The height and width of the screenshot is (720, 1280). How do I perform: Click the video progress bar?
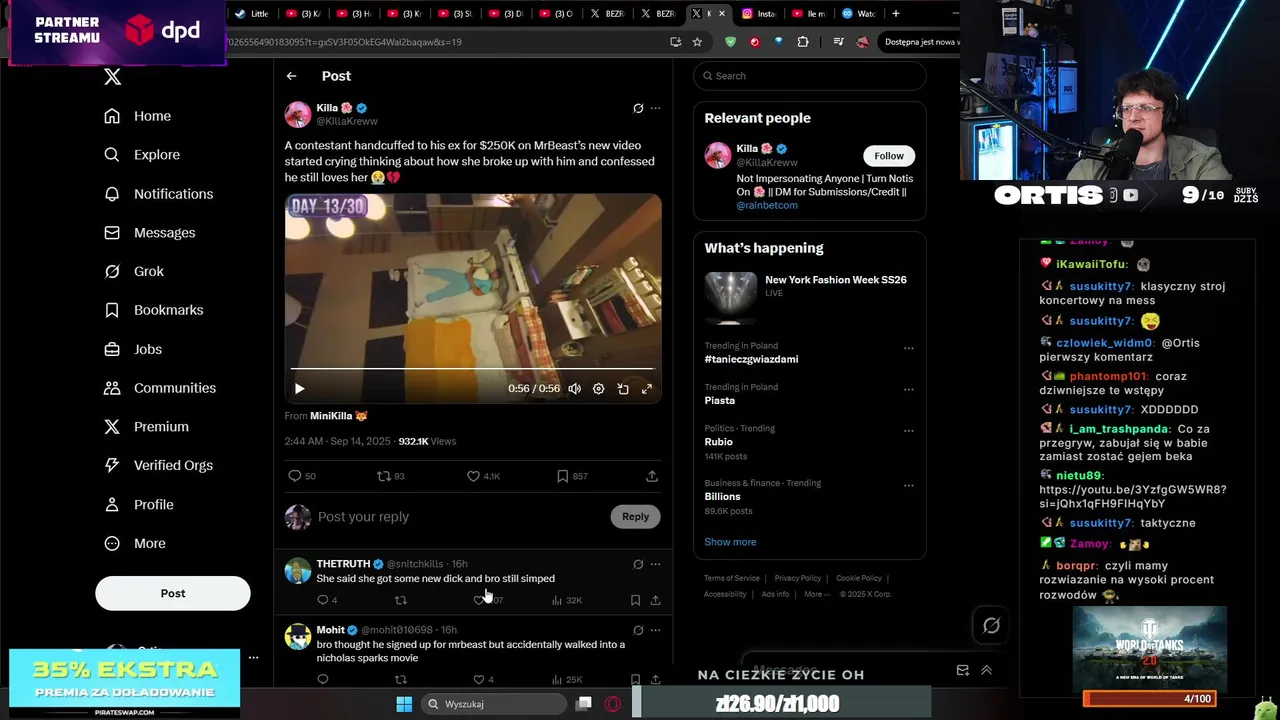click(473, 370)
